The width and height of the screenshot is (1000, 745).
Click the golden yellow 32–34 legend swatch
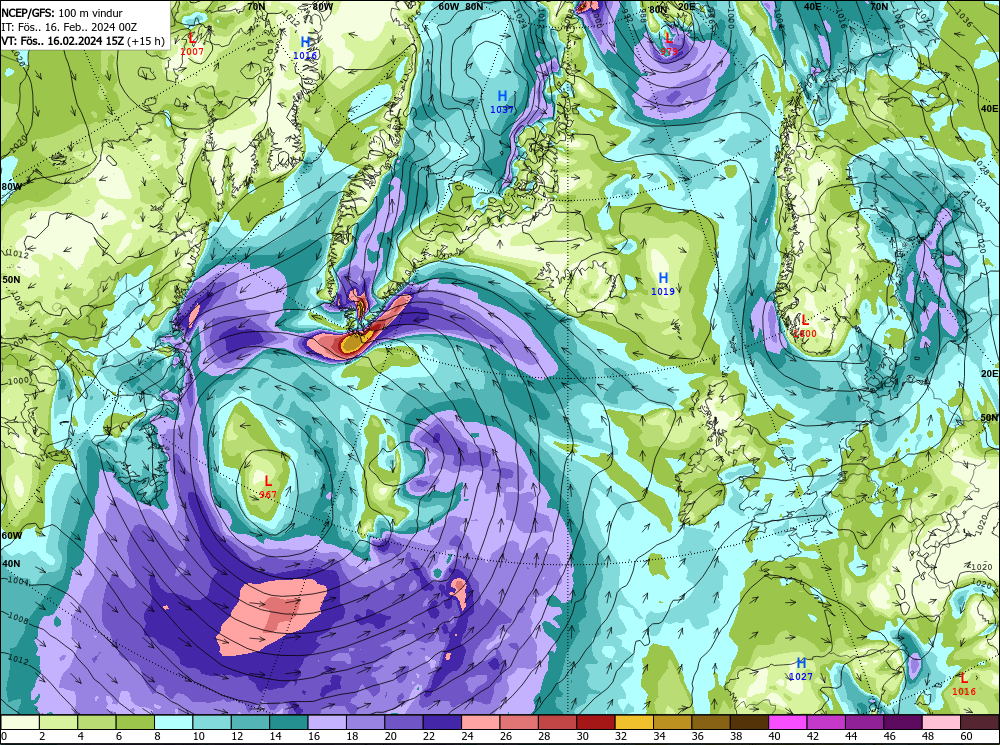point(635,722)
